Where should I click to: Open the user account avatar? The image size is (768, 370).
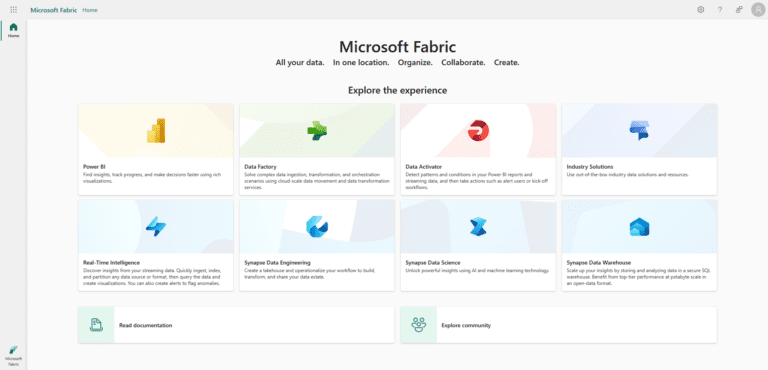758,10
